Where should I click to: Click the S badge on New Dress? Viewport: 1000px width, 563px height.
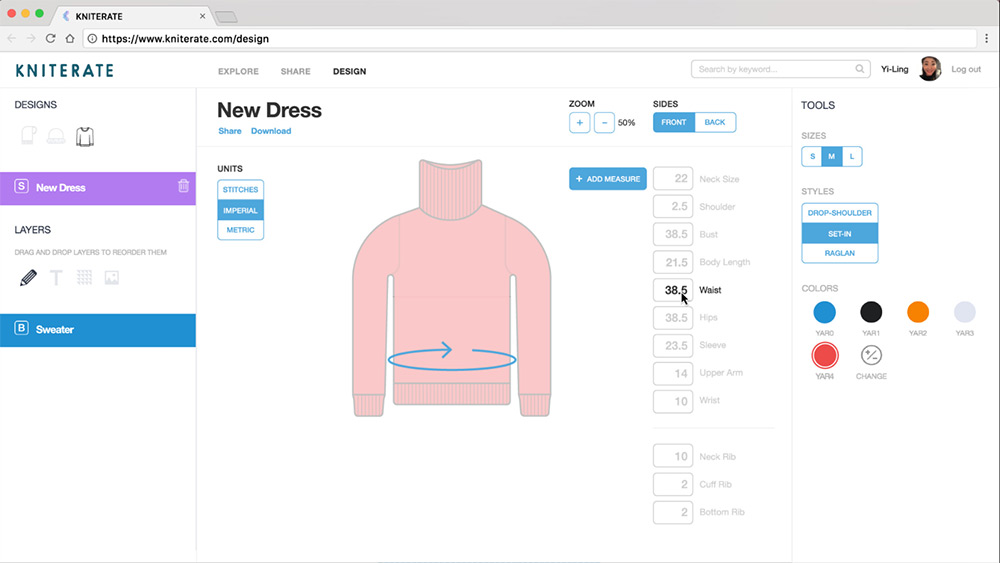(x=22, y=186)
